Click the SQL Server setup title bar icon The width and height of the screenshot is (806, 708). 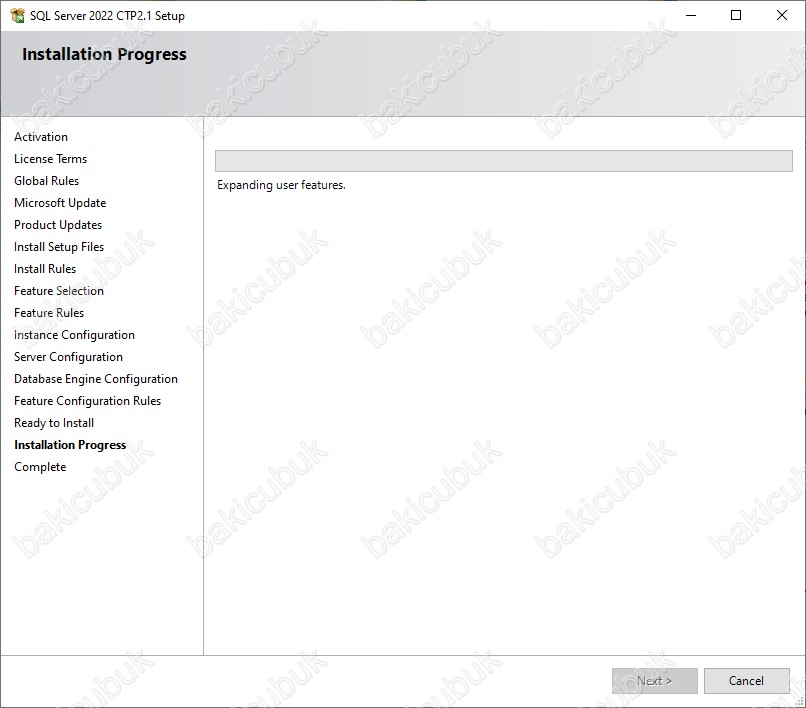click(x=17, y=15)
